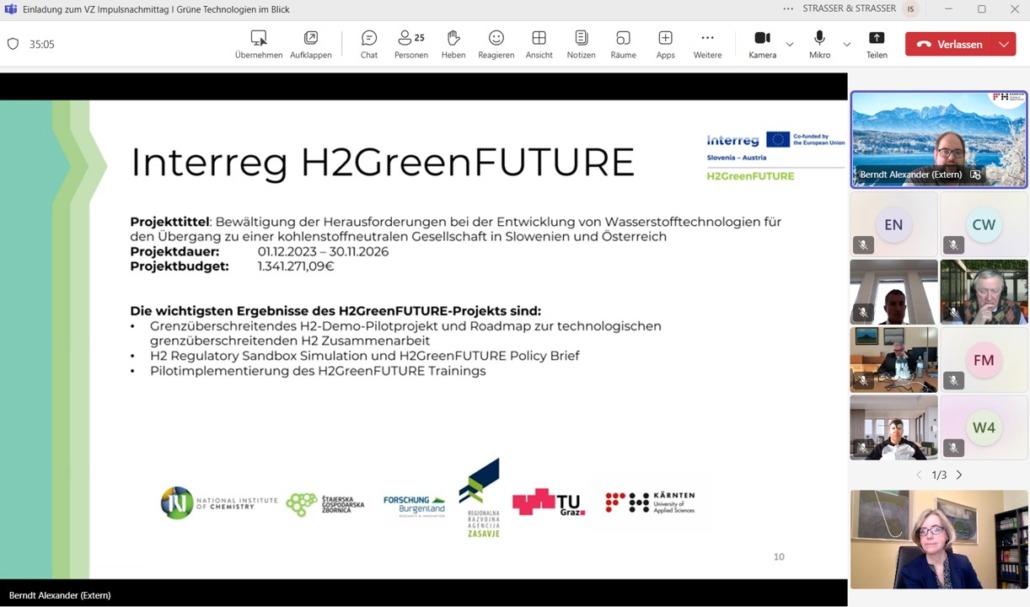Click Übernehmen to take control
This screenshot has height=607, width=1030.
[x=259, y=44]
